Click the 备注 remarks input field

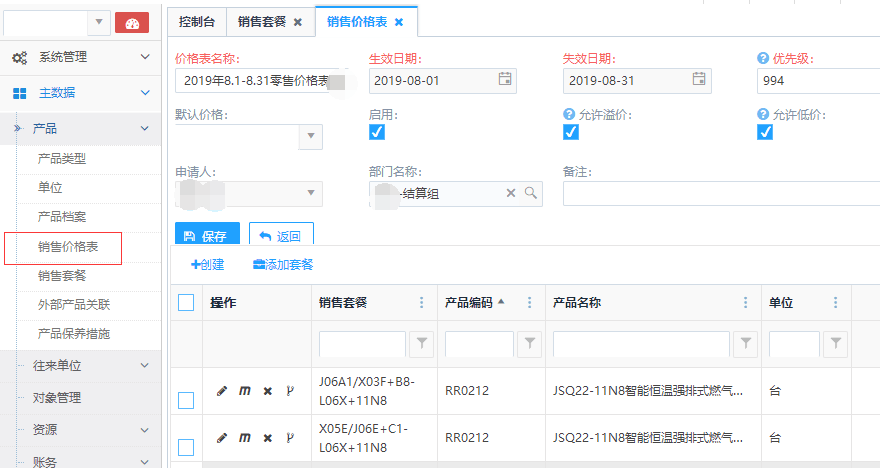[x=720, y=193]
